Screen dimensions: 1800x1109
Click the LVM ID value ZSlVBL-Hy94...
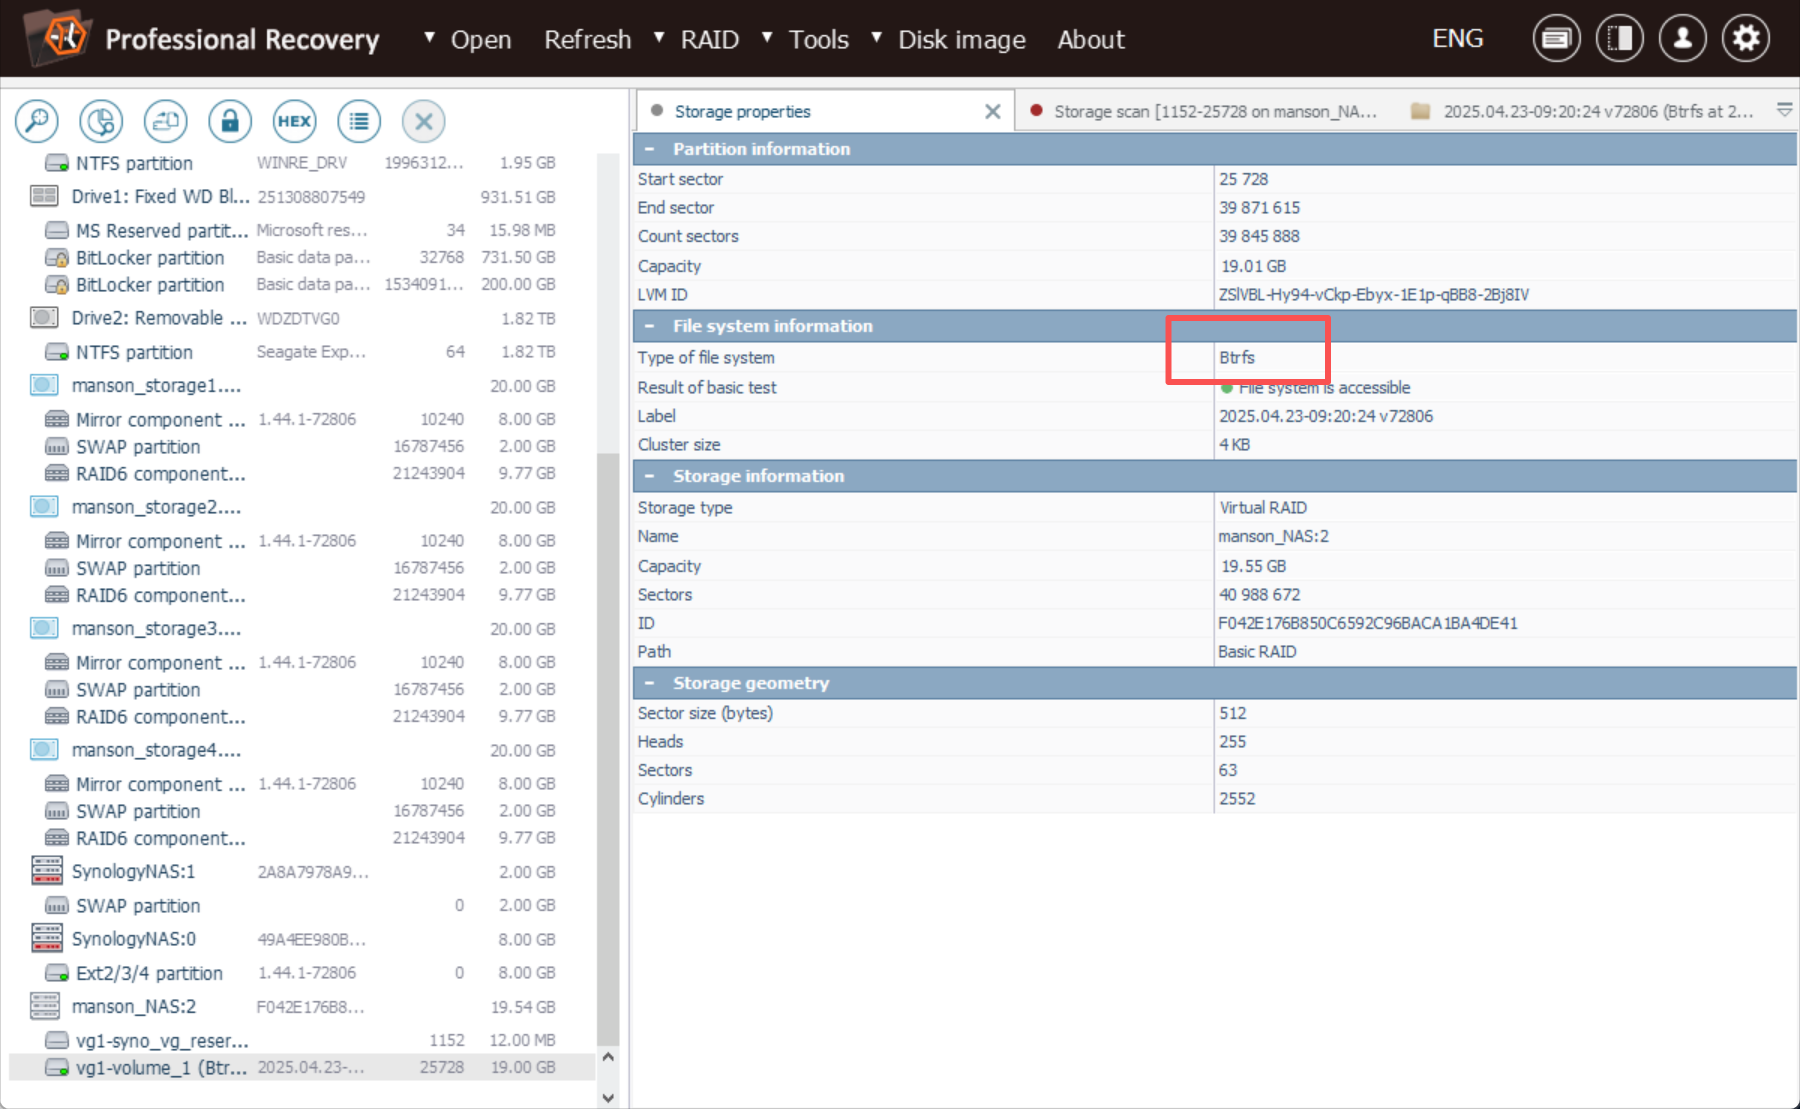(1373, 294)
